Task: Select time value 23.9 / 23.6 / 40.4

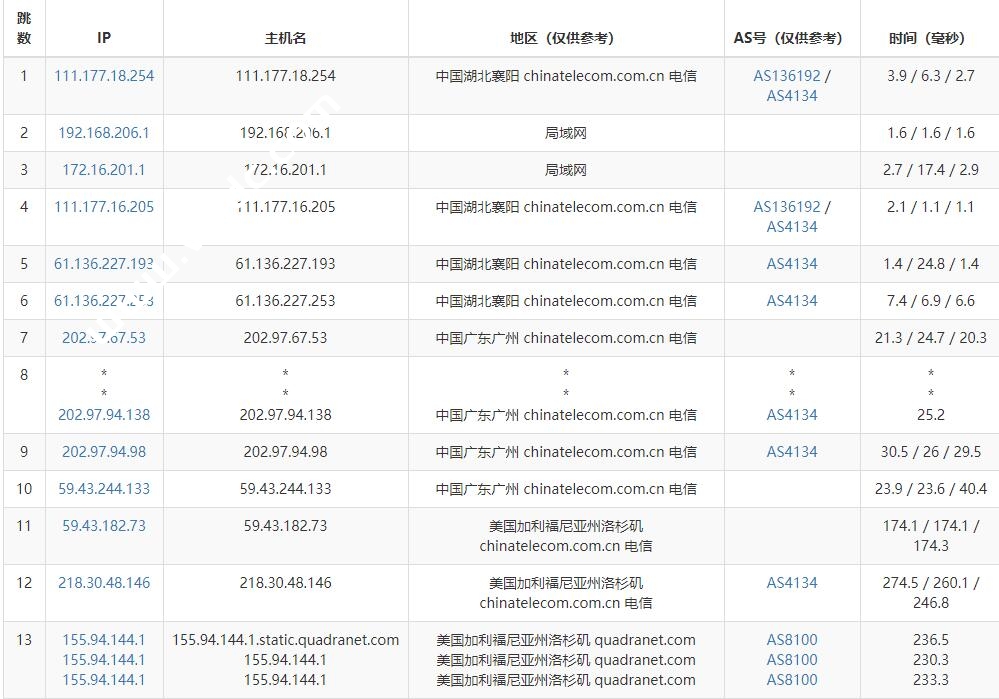Action: pos(931,489)
